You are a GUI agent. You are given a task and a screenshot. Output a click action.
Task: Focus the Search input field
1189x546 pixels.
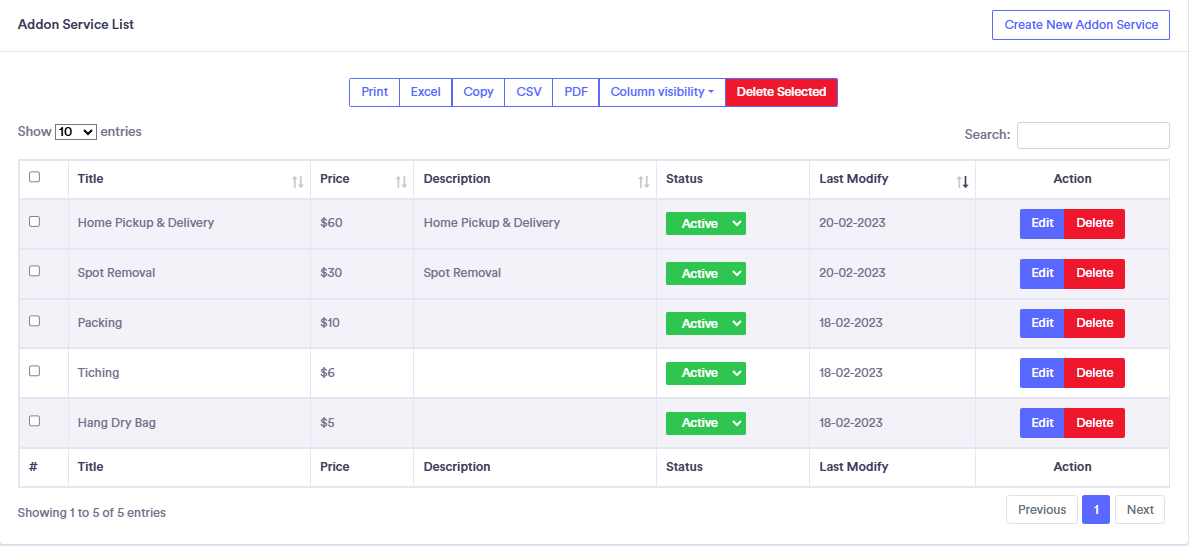click(x=1093, y=135)
